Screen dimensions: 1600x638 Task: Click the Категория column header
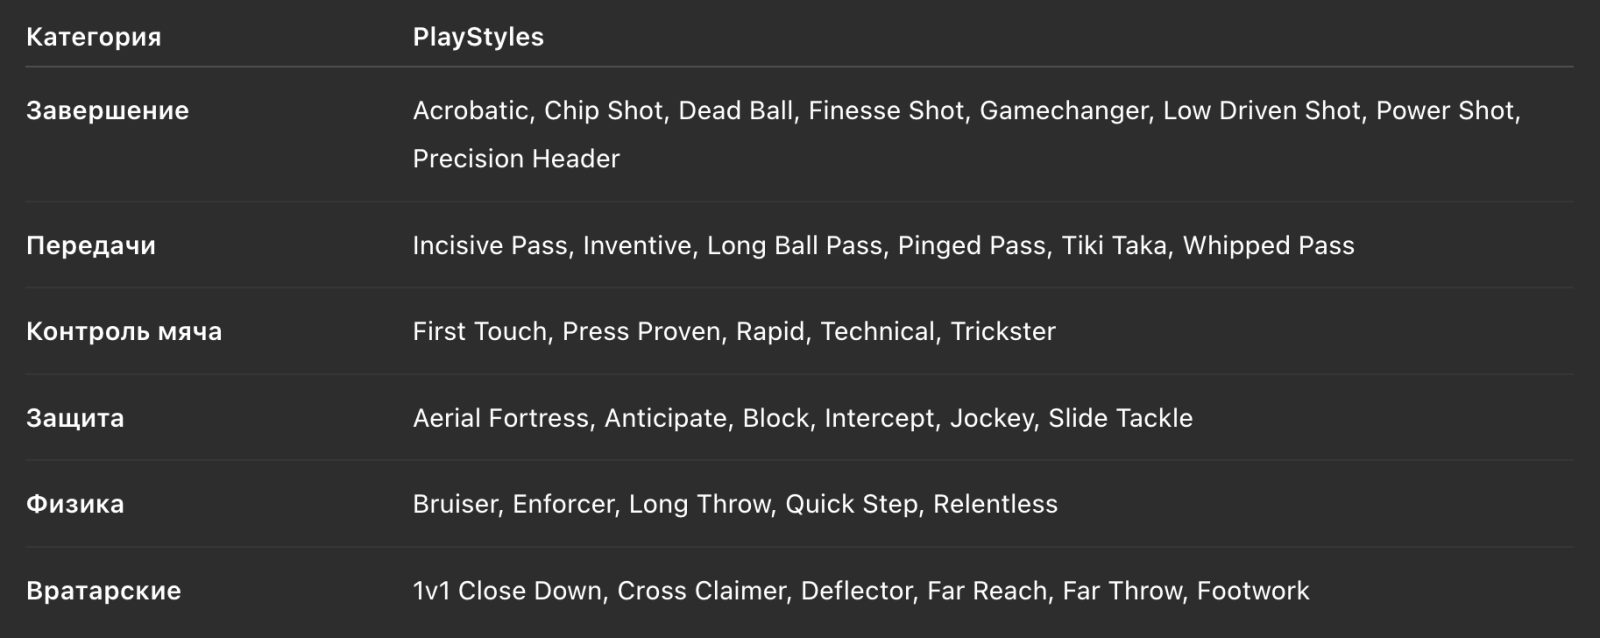pos(93,38)
